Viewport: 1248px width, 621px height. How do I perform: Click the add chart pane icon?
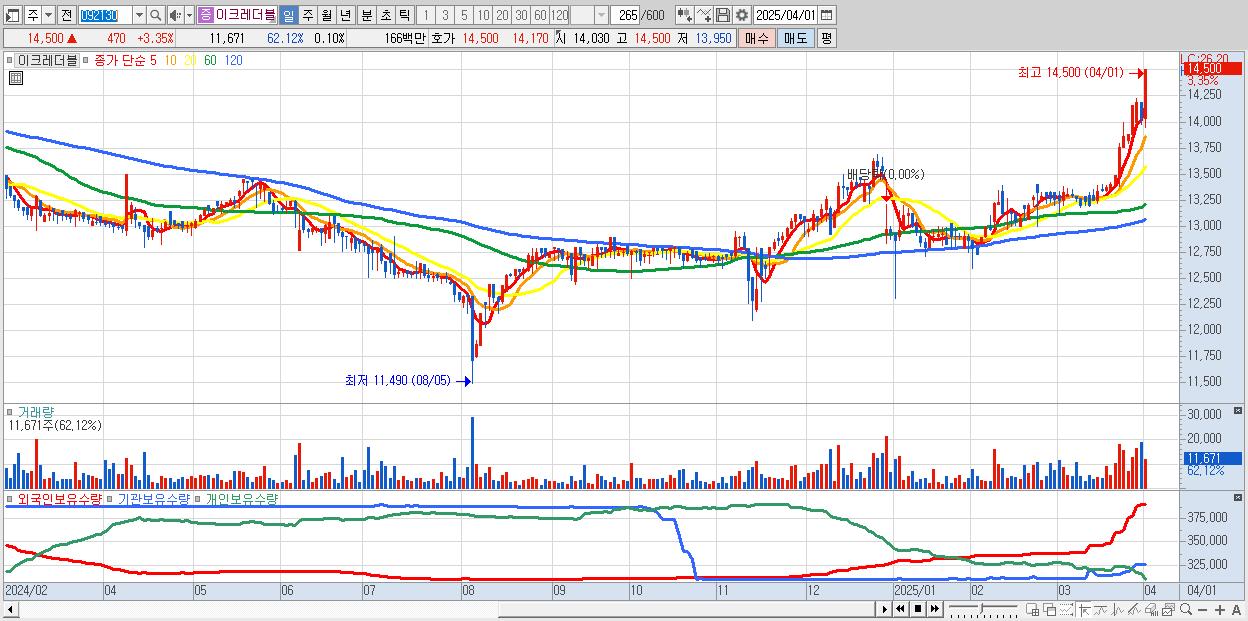tap(1033, 610)
